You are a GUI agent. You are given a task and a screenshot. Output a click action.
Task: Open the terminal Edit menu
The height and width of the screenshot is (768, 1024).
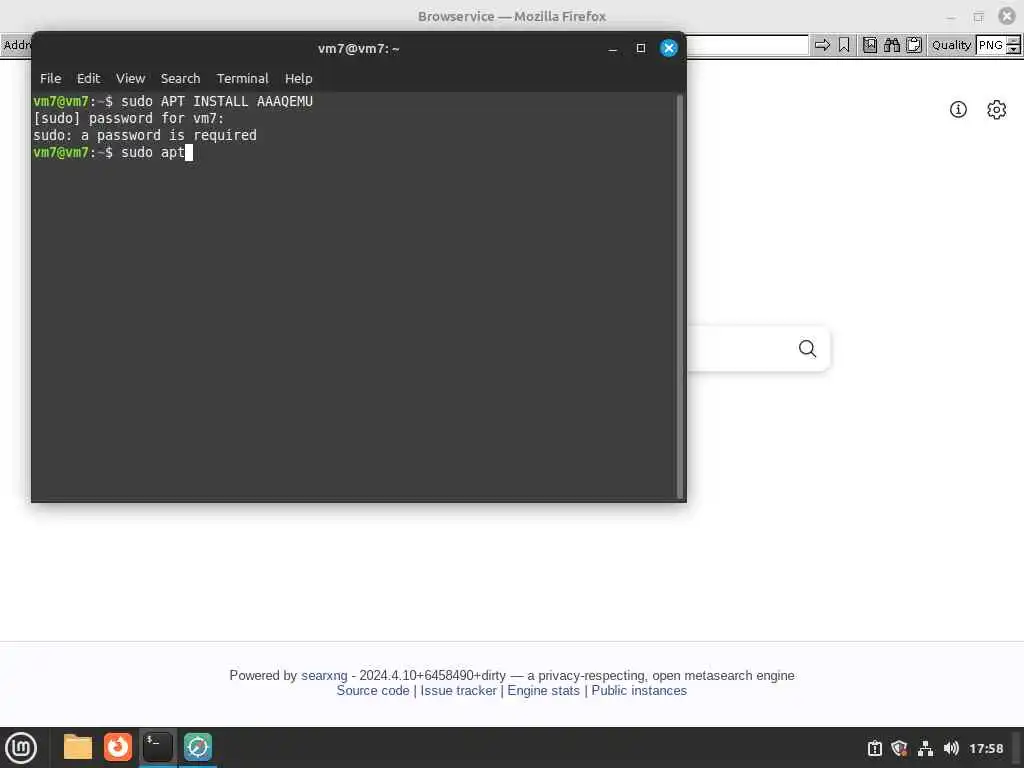coord(88,78)
